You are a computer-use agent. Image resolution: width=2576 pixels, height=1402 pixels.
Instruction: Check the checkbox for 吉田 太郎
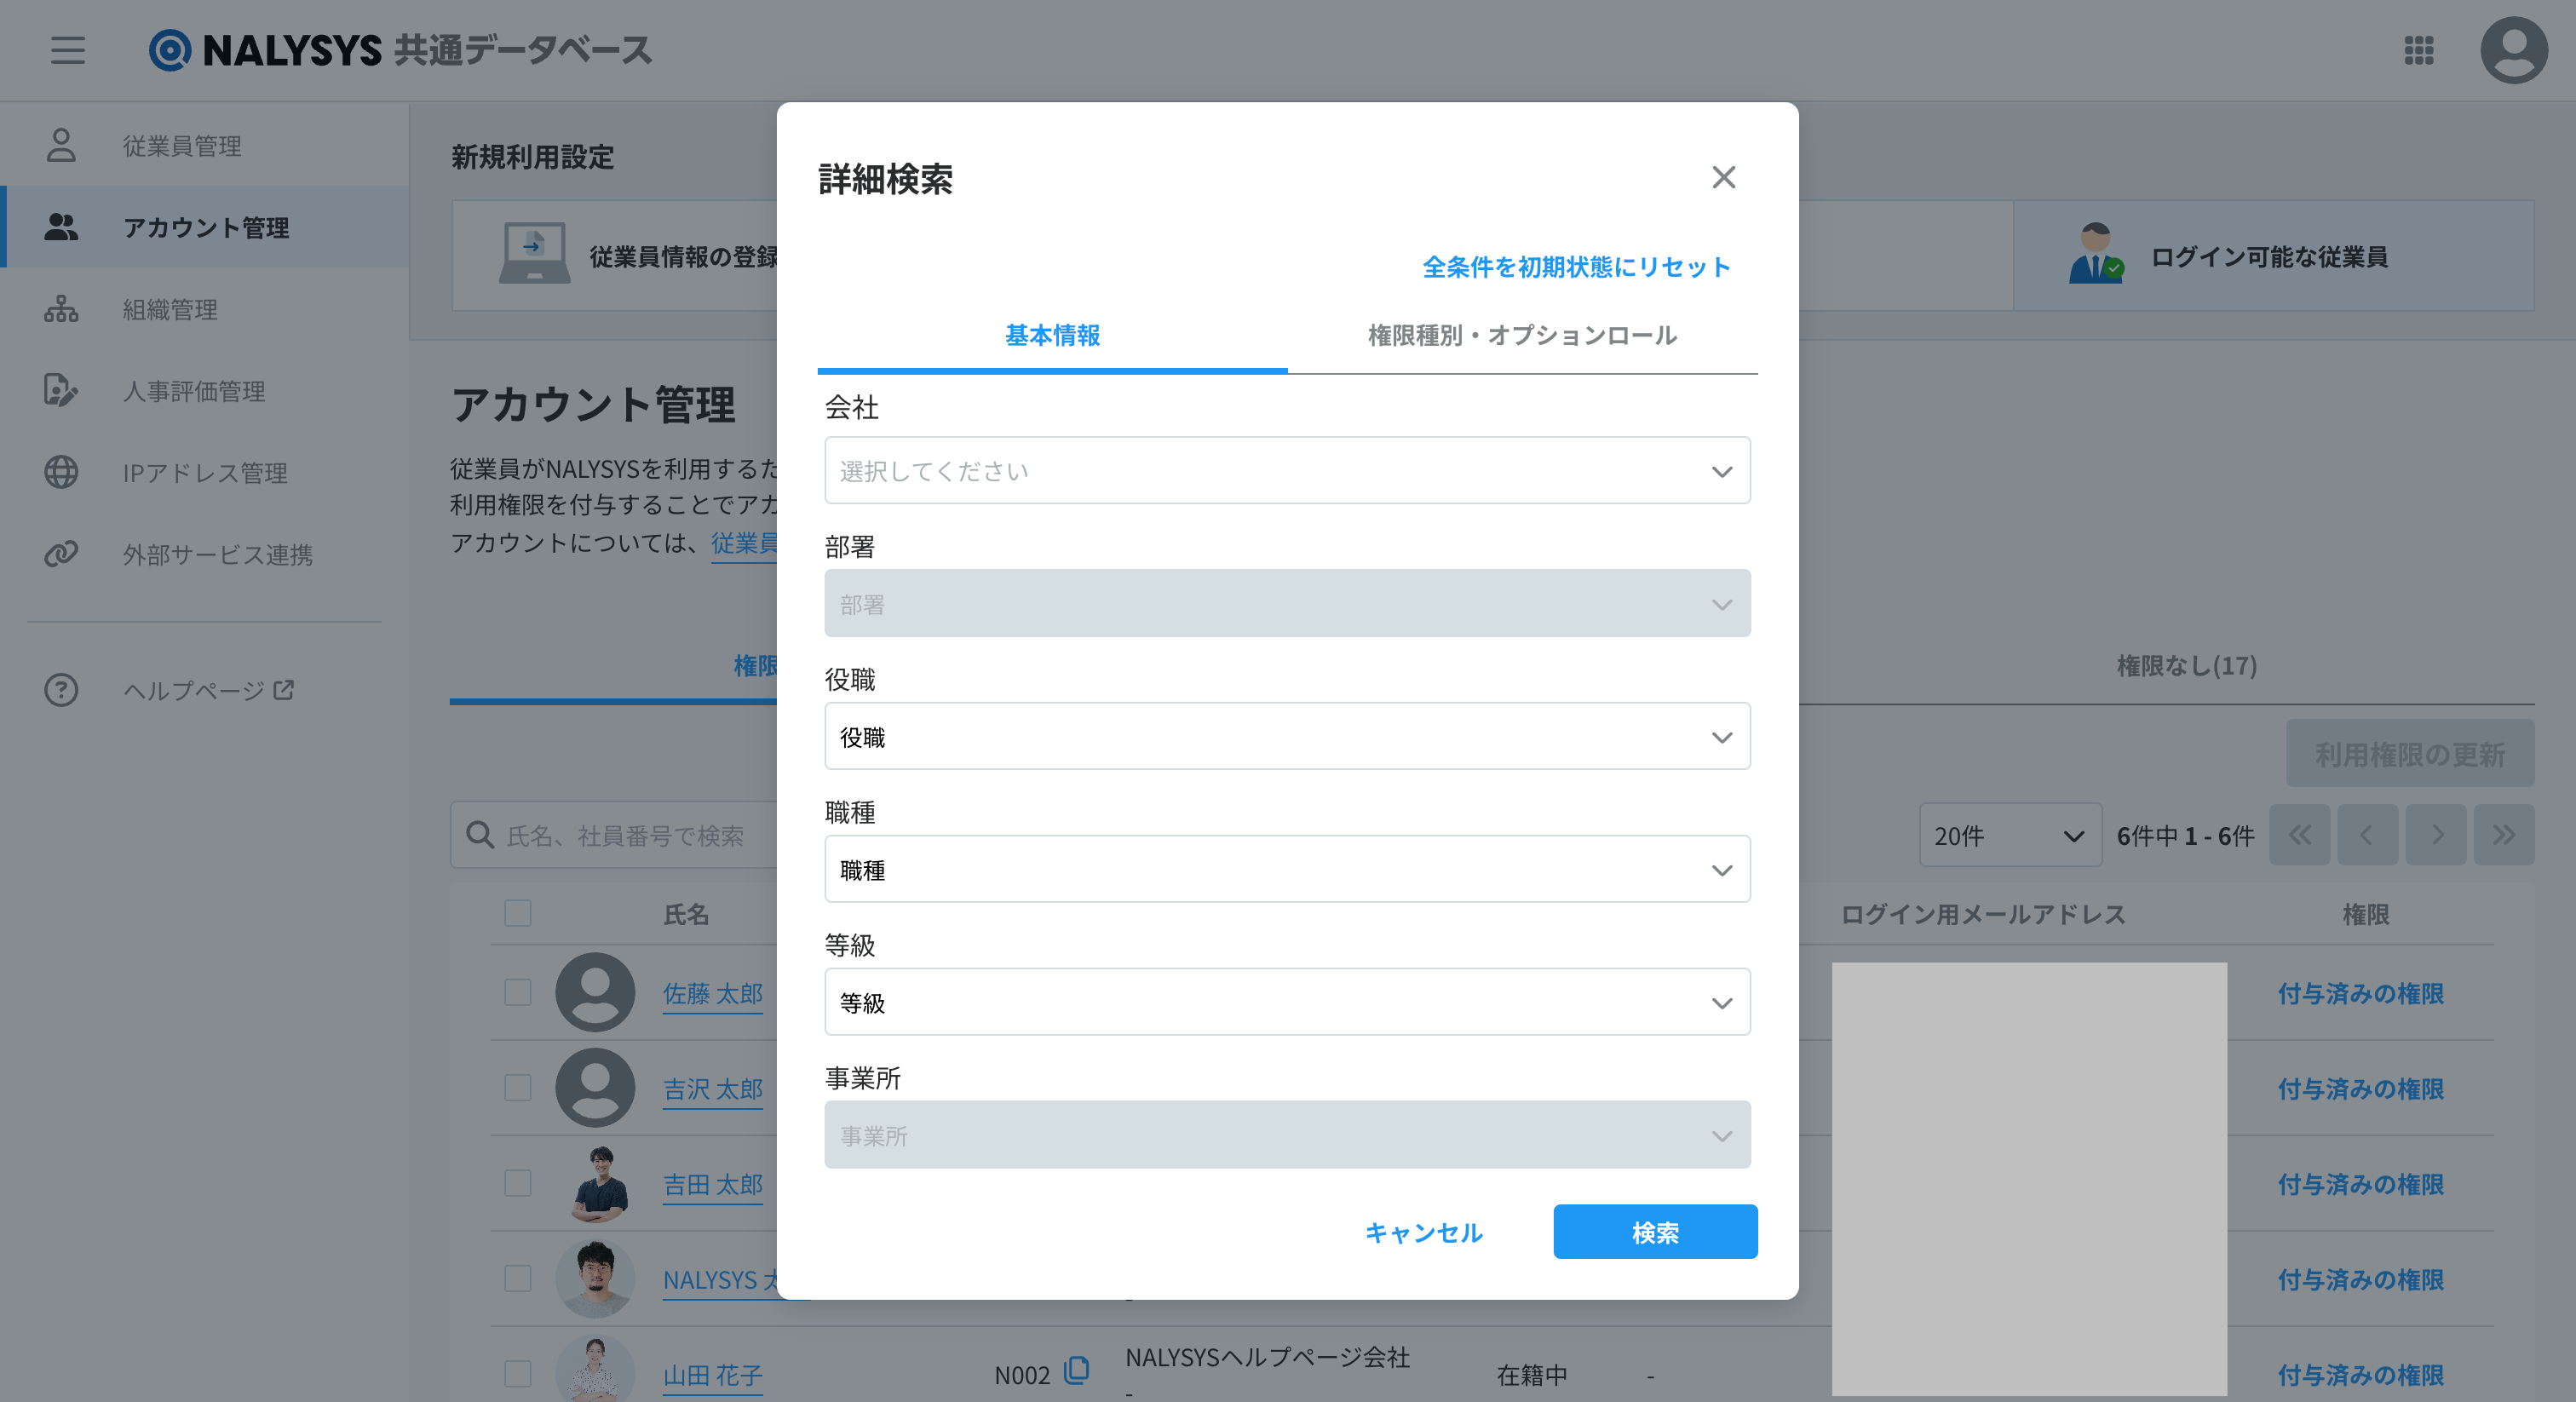[x=518, y=1183]
